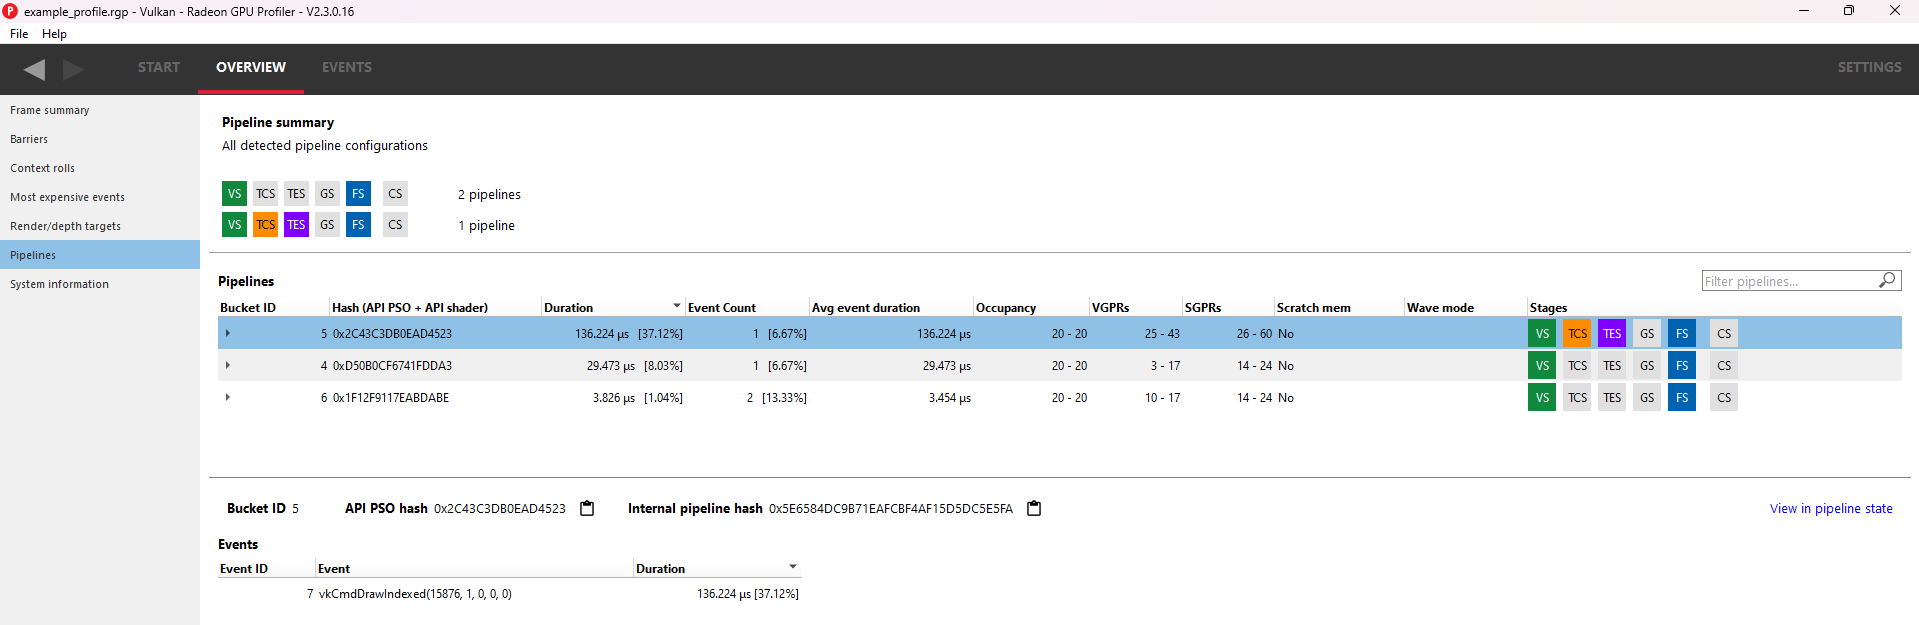This screenshot has height=625, width=1919.
Task: Click the green VS stage in bucket 6 row
Action: point(1542,398)
